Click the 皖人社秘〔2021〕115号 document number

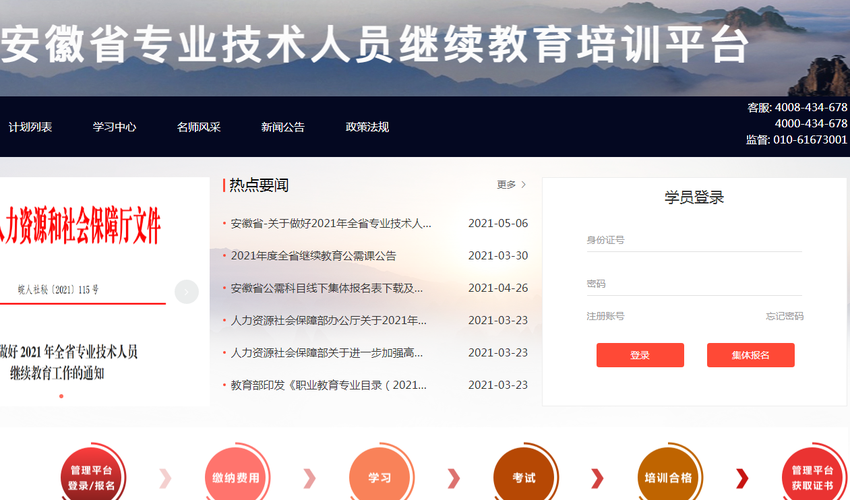(x=58, y=290)
